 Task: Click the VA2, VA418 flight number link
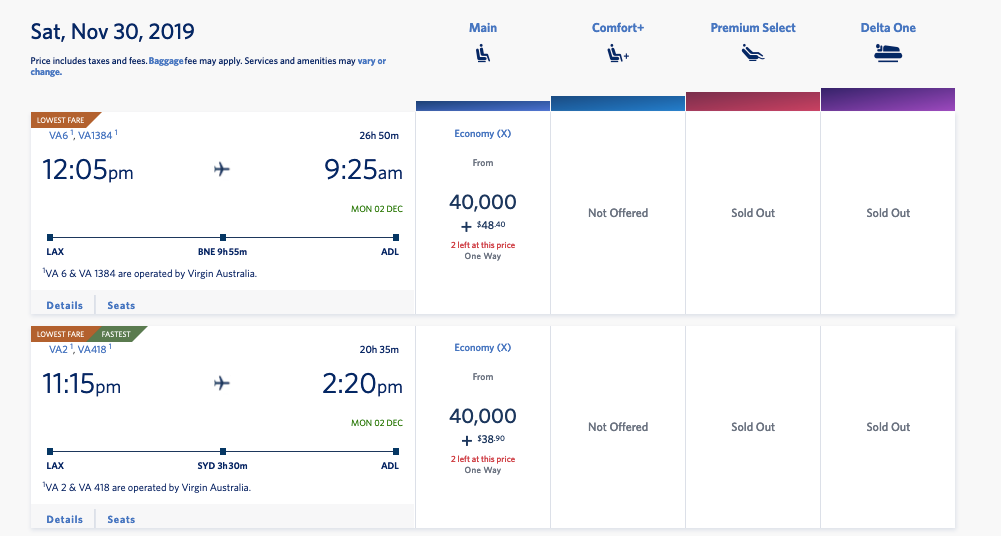[x=81, y=349]
